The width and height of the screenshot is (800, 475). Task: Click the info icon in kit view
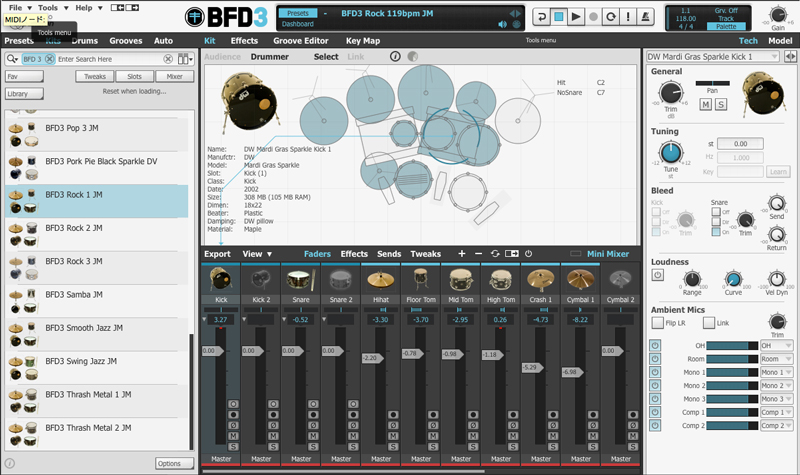(395, 57)
